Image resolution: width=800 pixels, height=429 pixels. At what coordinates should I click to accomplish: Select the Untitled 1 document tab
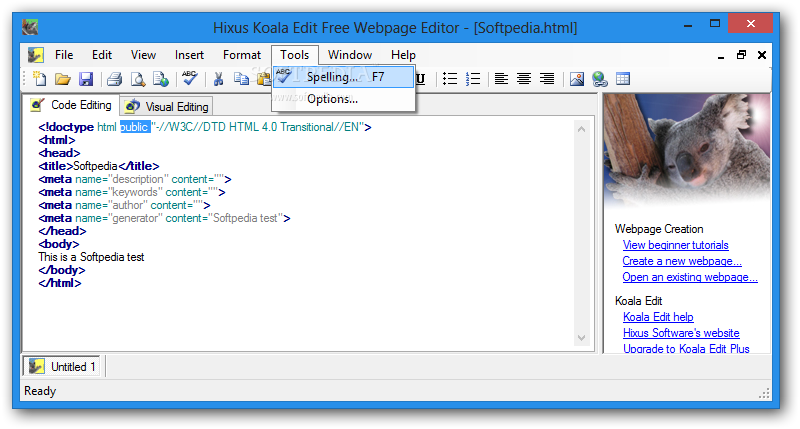[62, 366]
